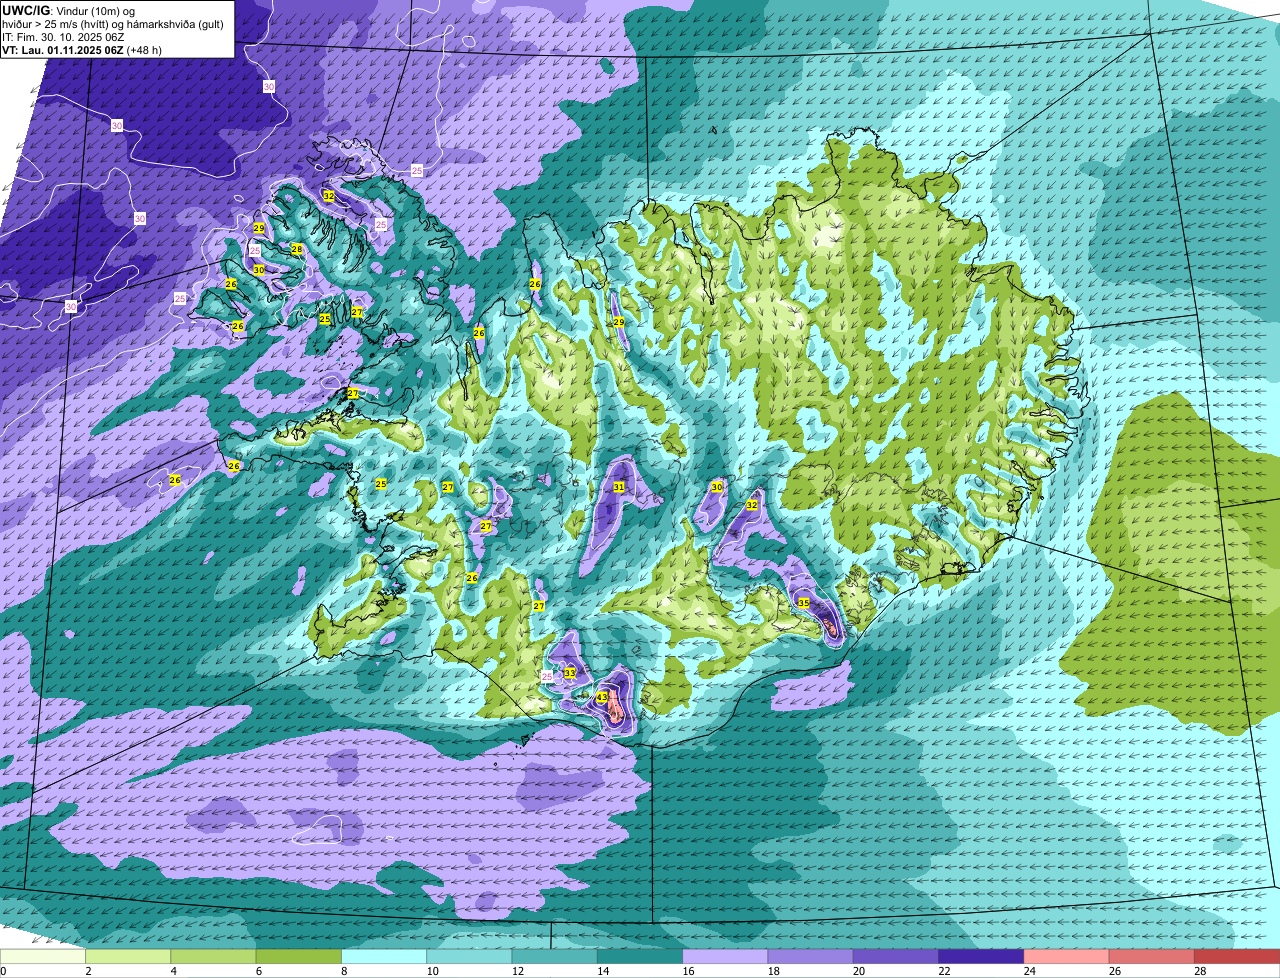Click the '8' tick label on the scale
The image size is (1280, 978).
point(342,971)
